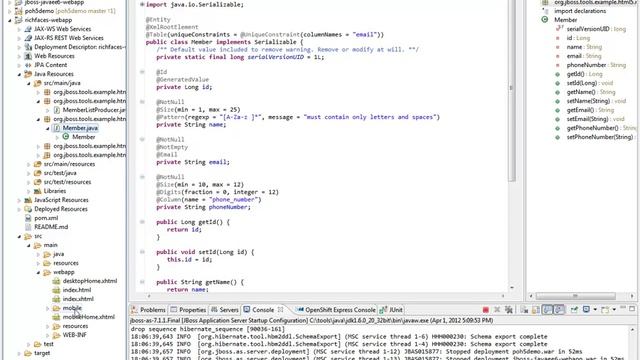Image resolution: width=640 pixels, height=360 pixels.
Task: Click the editor vertical scrollbar thumb
Action: tap(512, 90)
